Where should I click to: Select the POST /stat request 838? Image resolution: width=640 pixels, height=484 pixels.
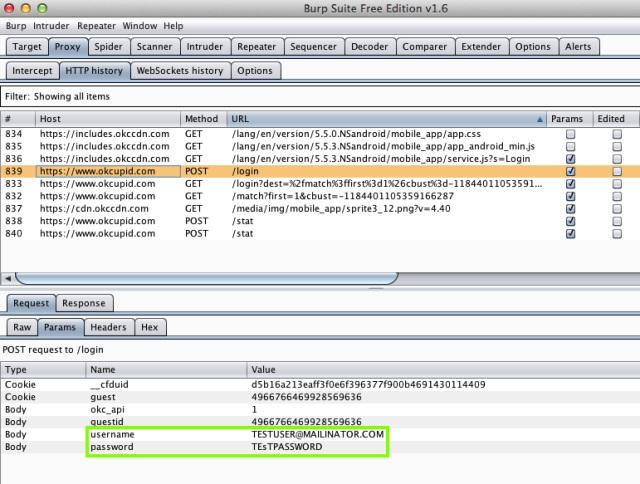(320, 221)
